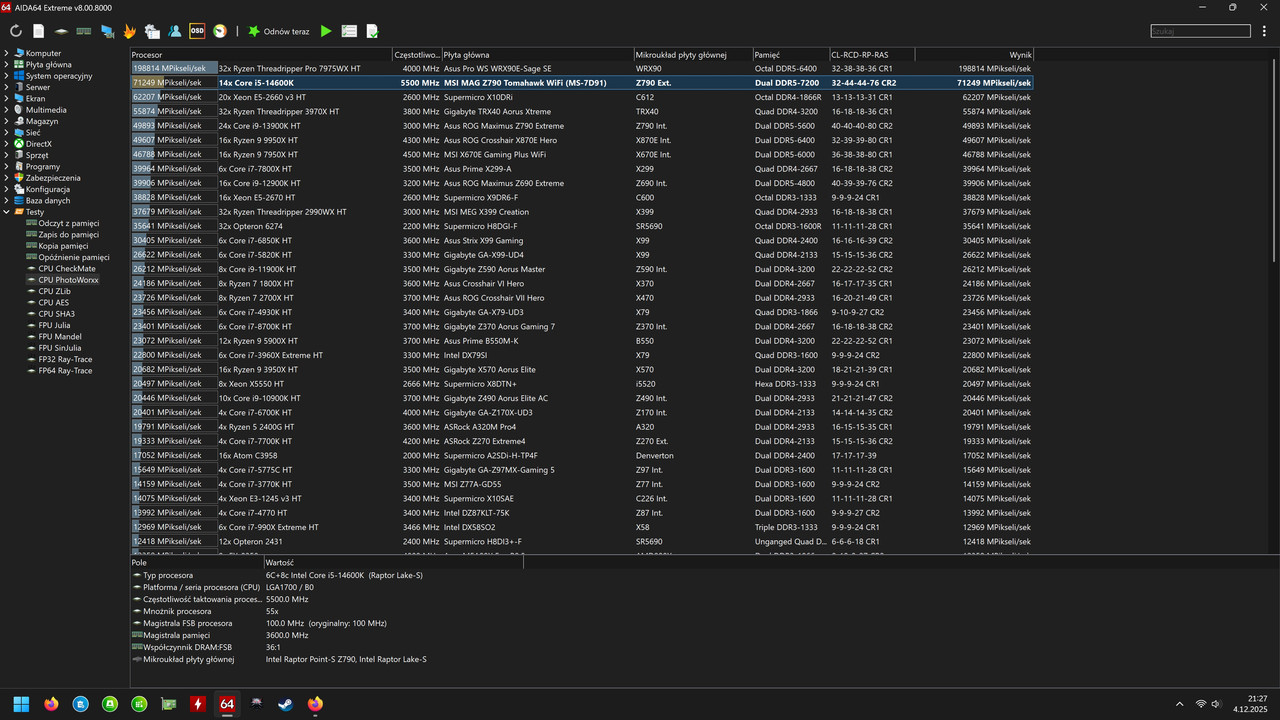Expand the Multimedia tree node arrow
Screen dimensions: 1280x720
tap(7, 110)
